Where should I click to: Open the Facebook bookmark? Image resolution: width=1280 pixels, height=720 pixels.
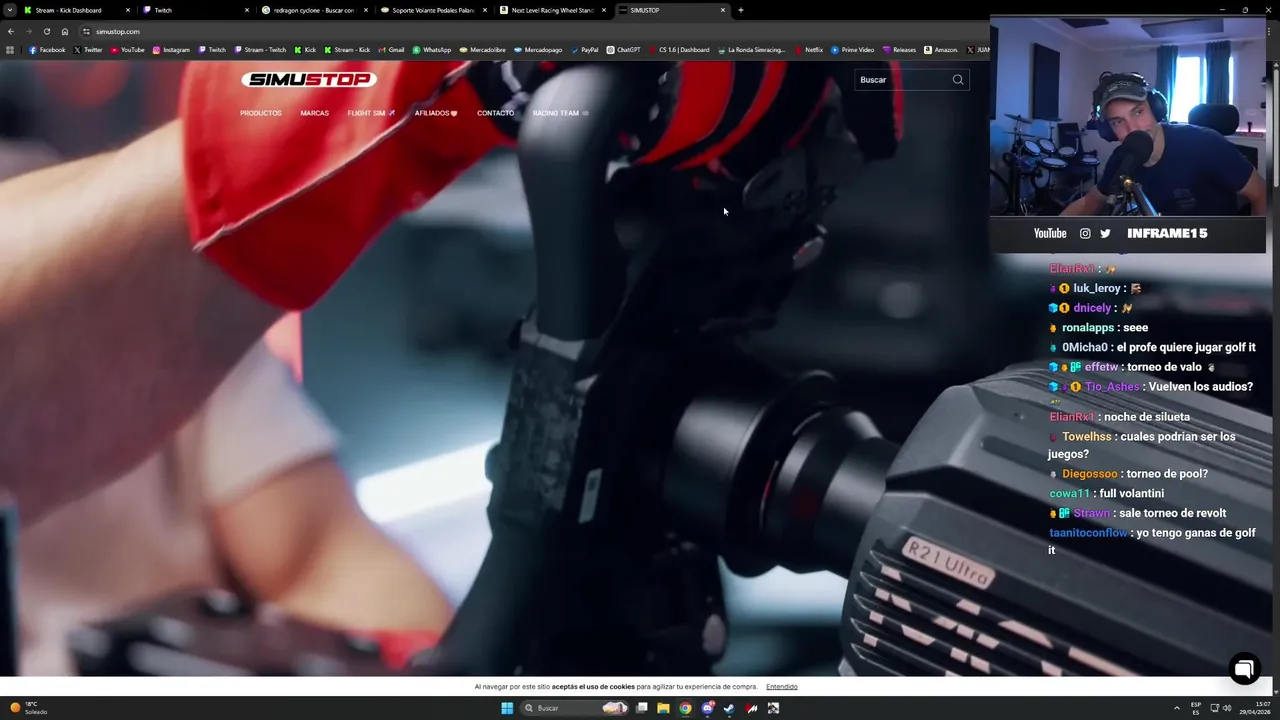coord(47,49)
